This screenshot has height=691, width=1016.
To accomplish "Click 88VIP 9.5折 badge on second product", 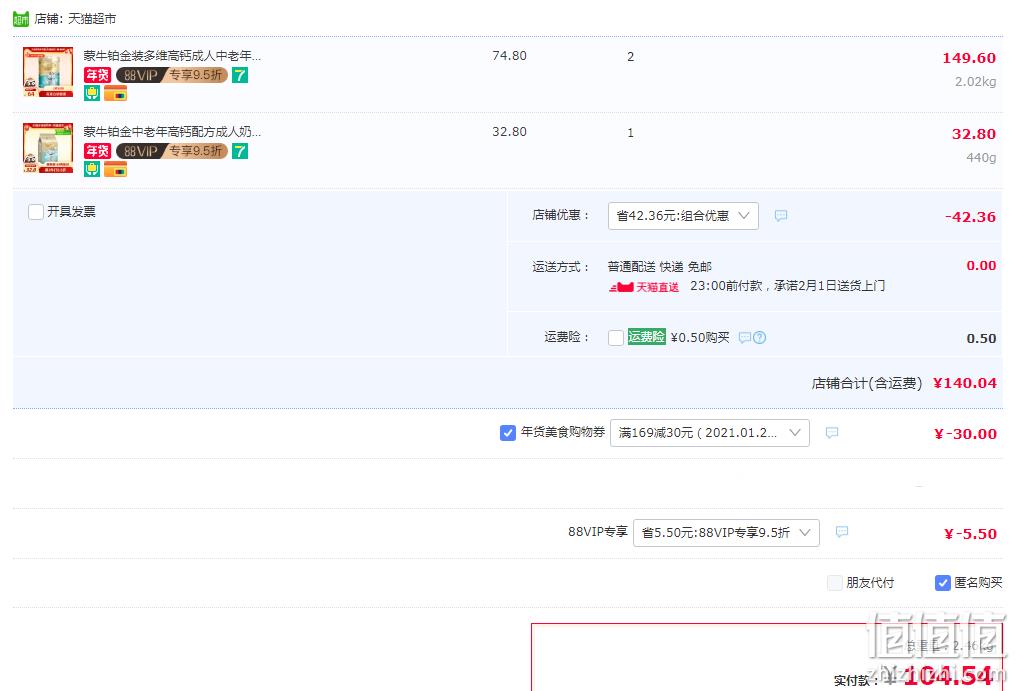I will click(172, 151).
